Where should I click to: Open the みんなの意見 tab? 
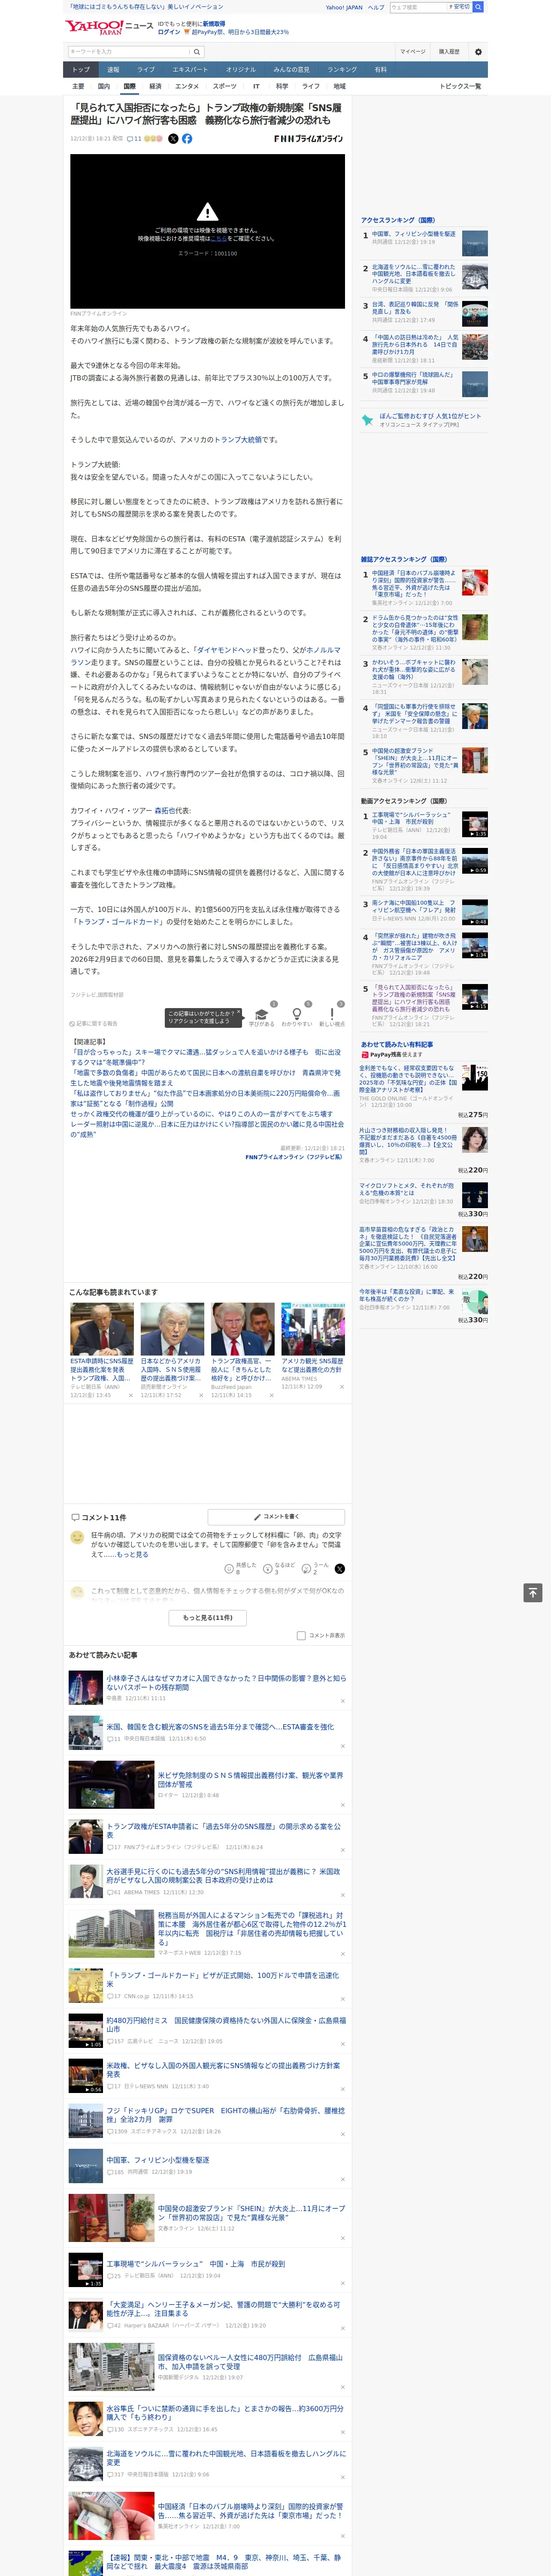point(291,70)
